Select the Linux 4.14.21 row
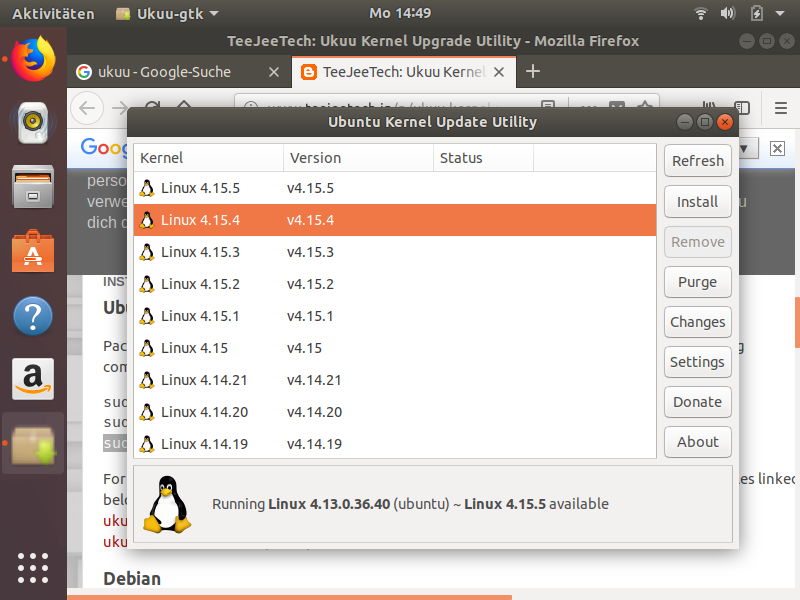 pos(395,380)
